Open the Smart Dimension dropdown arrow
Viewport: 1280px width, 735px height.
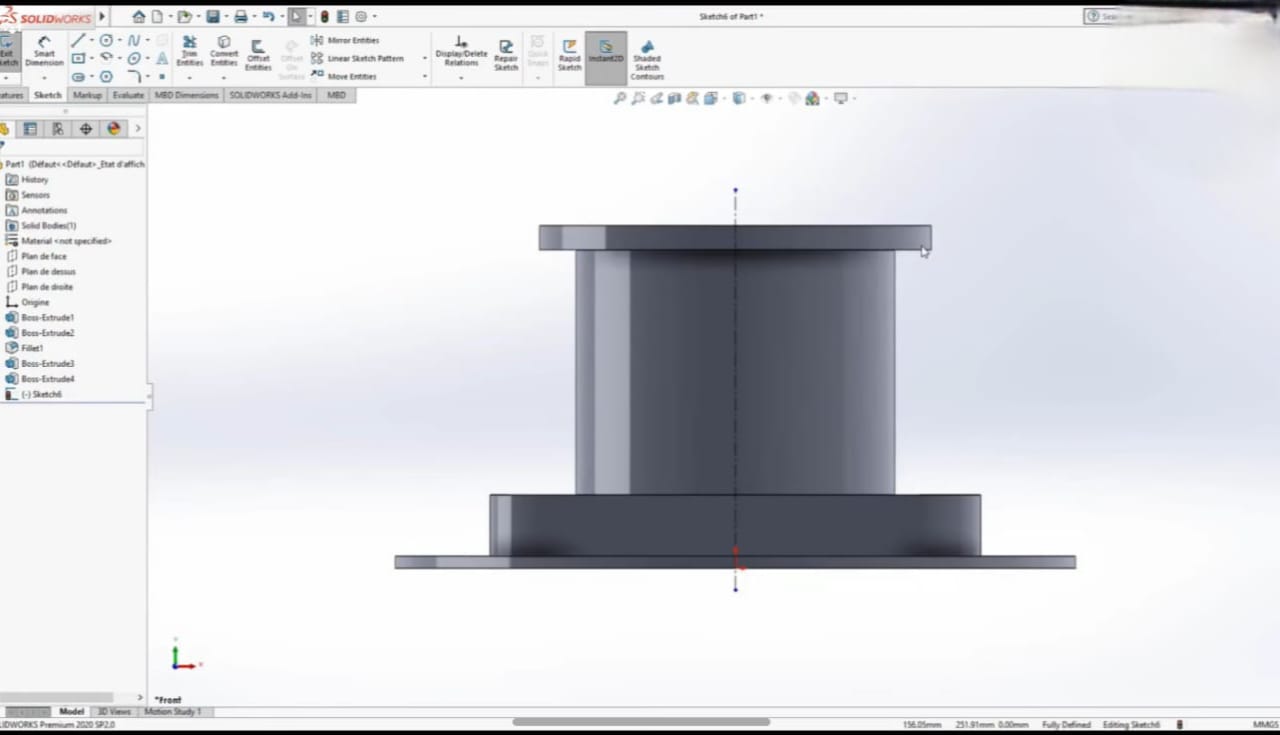[x=44, y=78]
